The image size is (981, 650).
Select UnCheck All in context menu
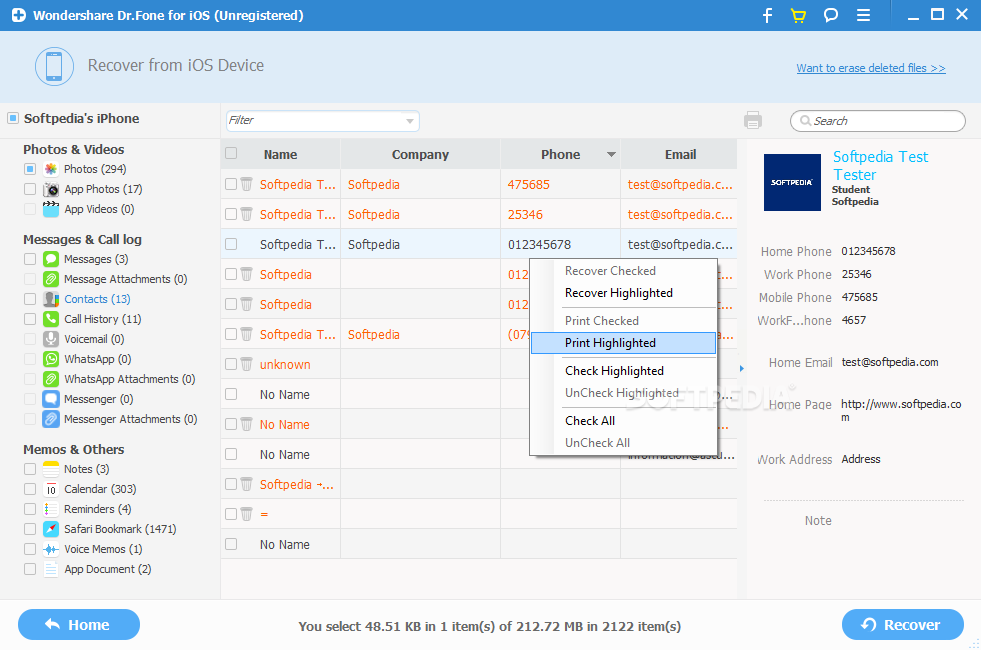[x=623, y=443]
